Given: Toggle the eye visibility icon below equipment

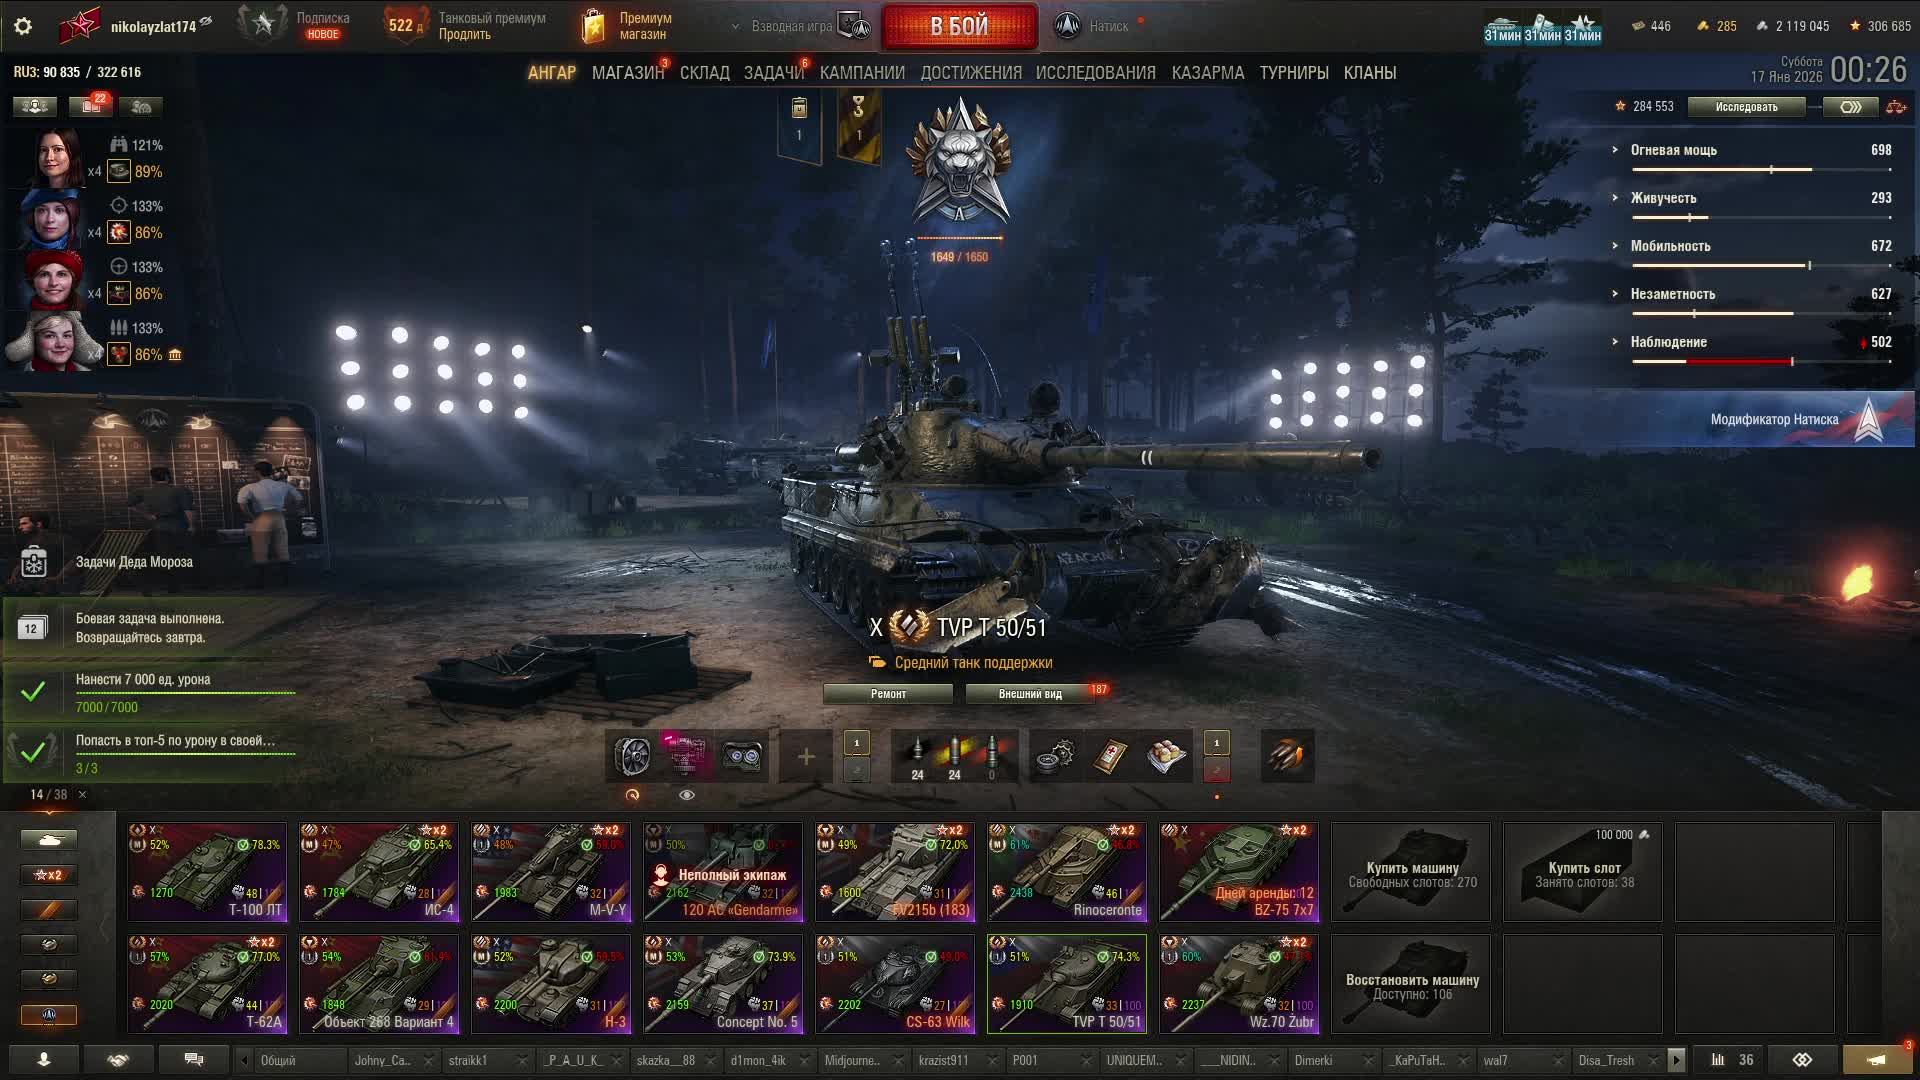Looking at the screenshot, I should coord(687,795).
